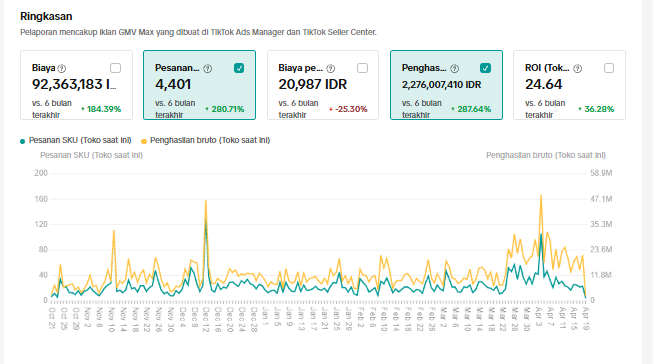The width and height of the screenshot is (653, 364).
Task: Click the Apr 3 date axis label
Action: (538, 317)
